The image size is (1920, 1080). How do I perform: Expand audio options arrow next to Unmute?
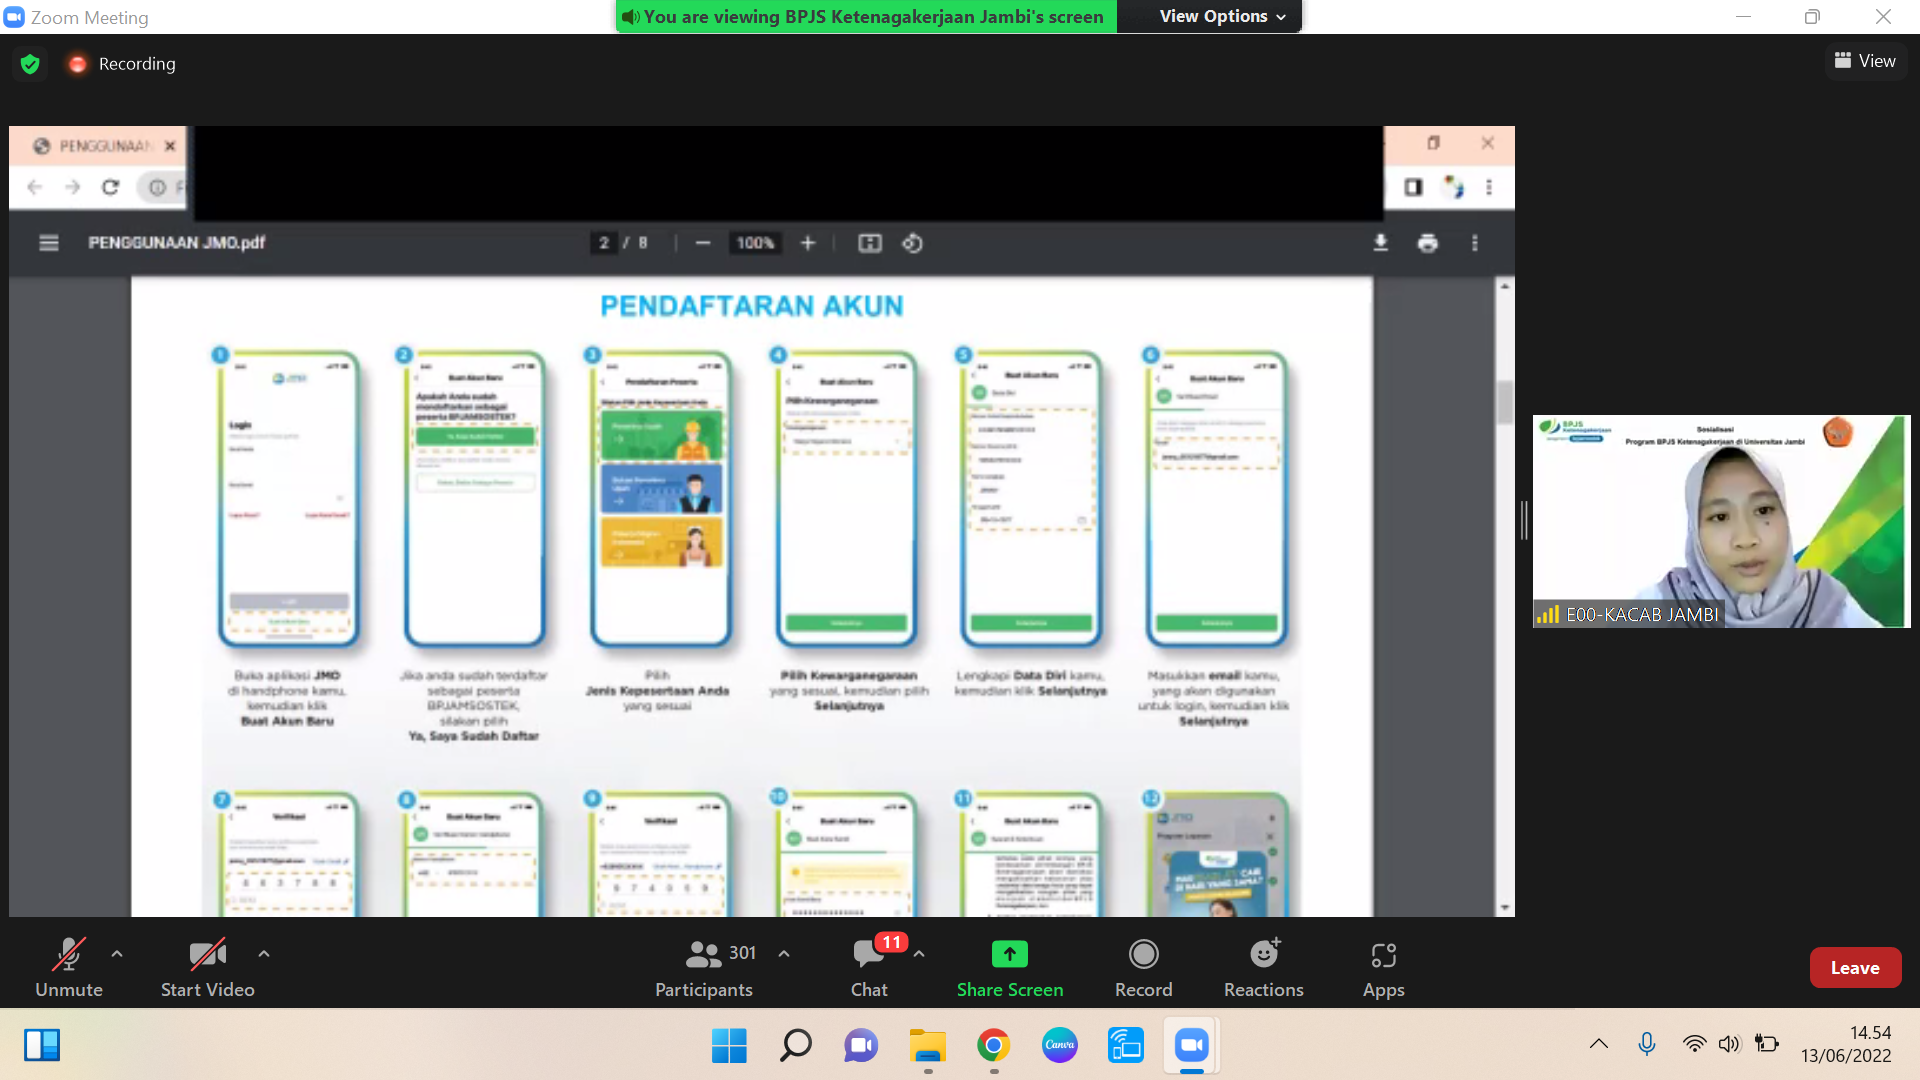click(117, 954)
